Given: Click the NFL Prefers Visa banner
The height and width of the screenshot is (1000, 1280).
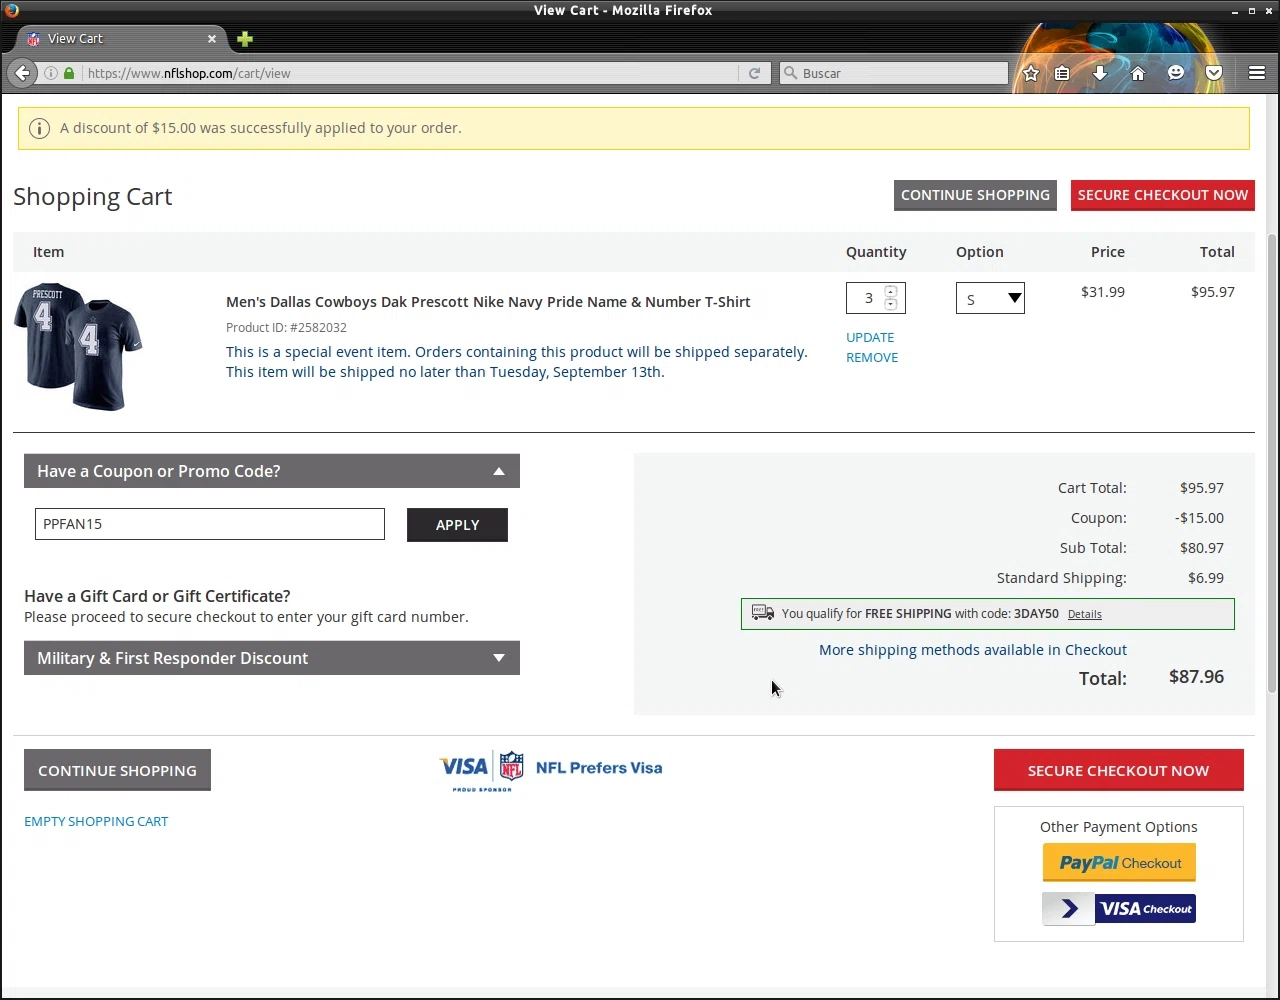Looking at the screenshot, I should [x=551, y=770].
